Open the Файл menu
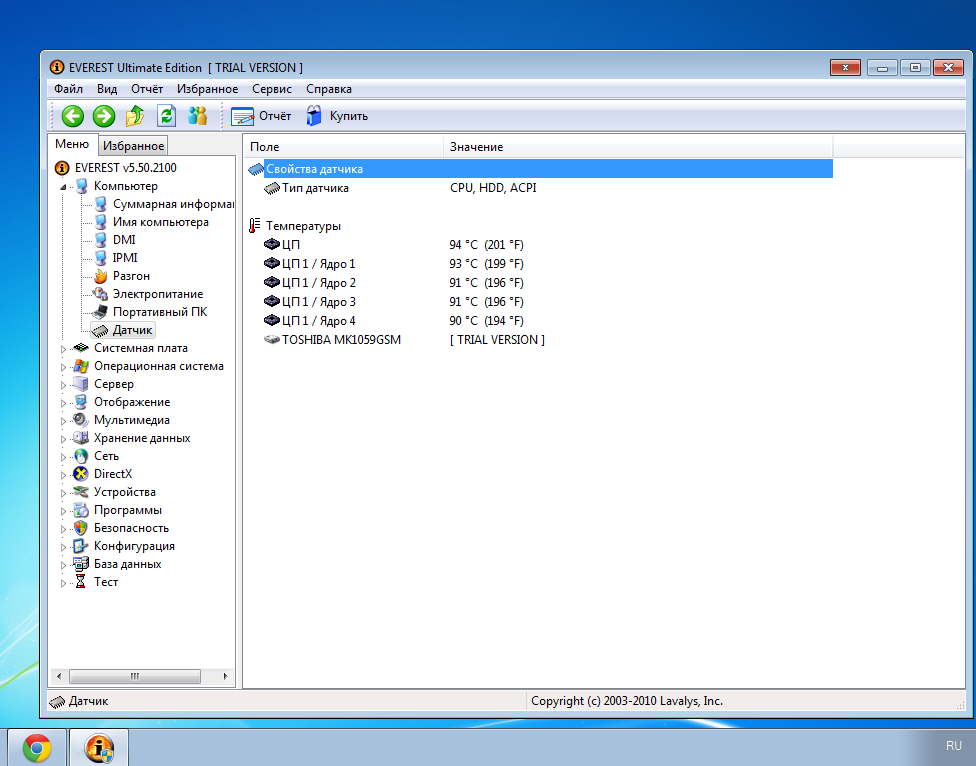The image size is (976, 766). 68,89
